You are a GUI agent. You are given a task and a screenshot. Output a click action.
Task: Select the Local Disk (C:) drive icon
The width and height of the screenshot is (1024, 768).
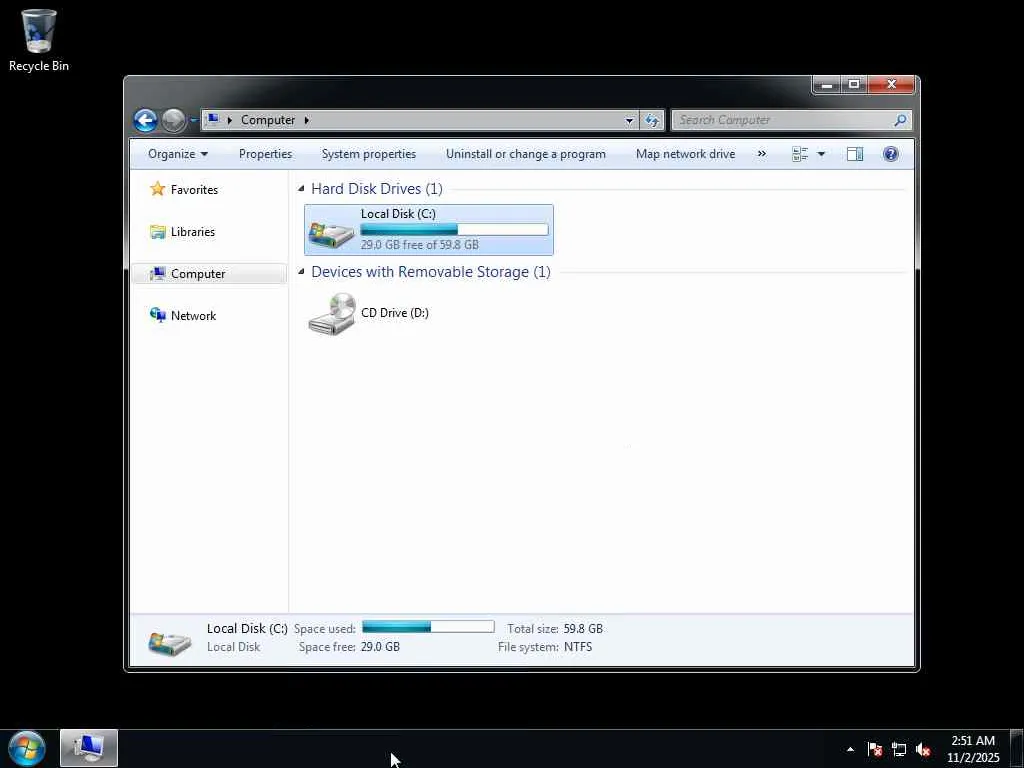point(332,233)
